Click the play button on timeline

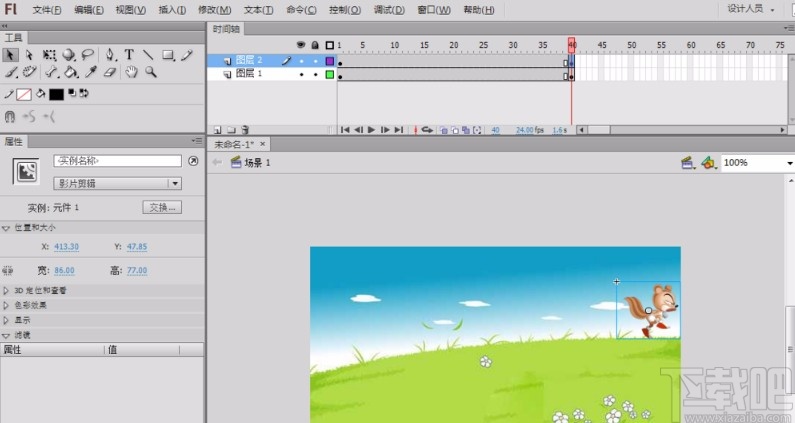point(371,130)
